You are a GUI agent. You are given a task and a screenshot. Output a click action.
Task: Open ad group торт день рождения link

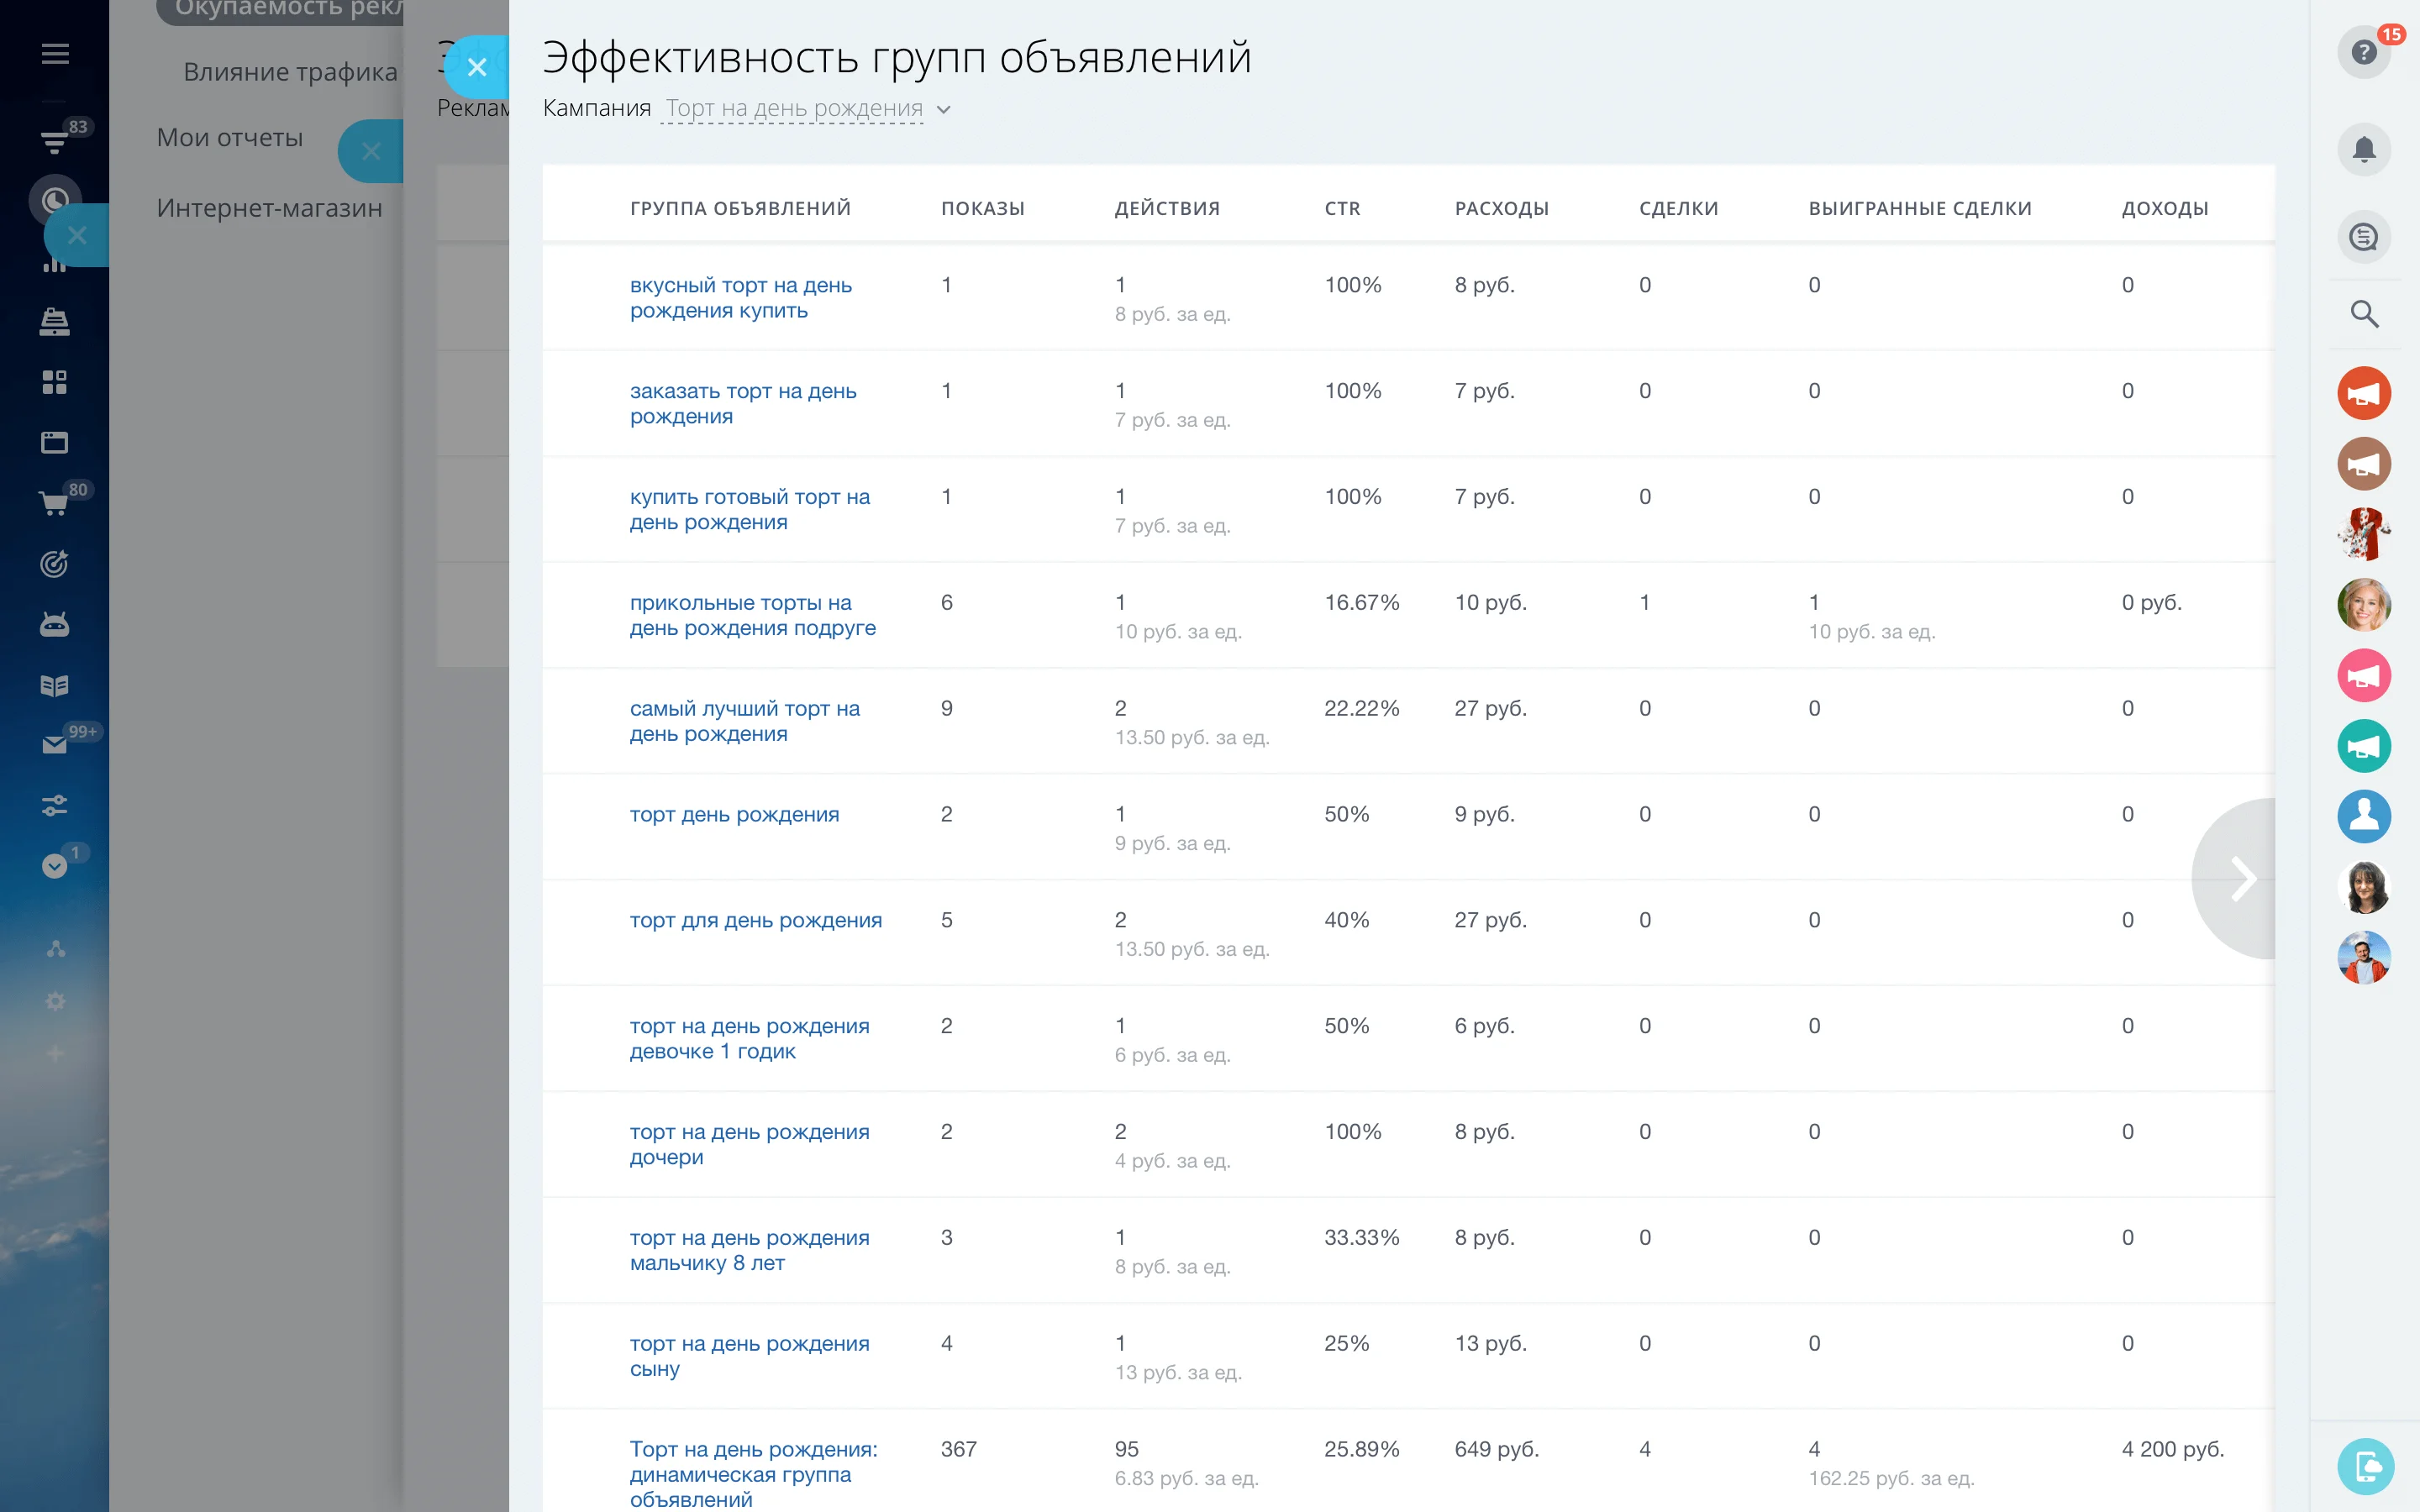click(x=734, y=814)
